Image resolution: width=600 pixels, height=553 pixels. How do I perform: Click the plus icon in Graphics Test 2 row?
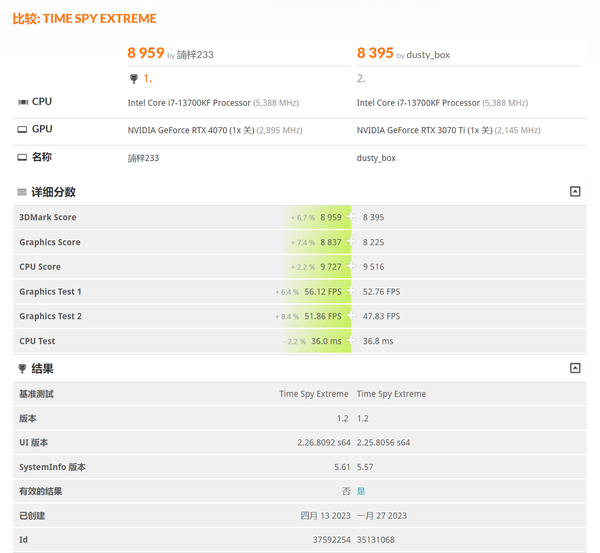351,315
